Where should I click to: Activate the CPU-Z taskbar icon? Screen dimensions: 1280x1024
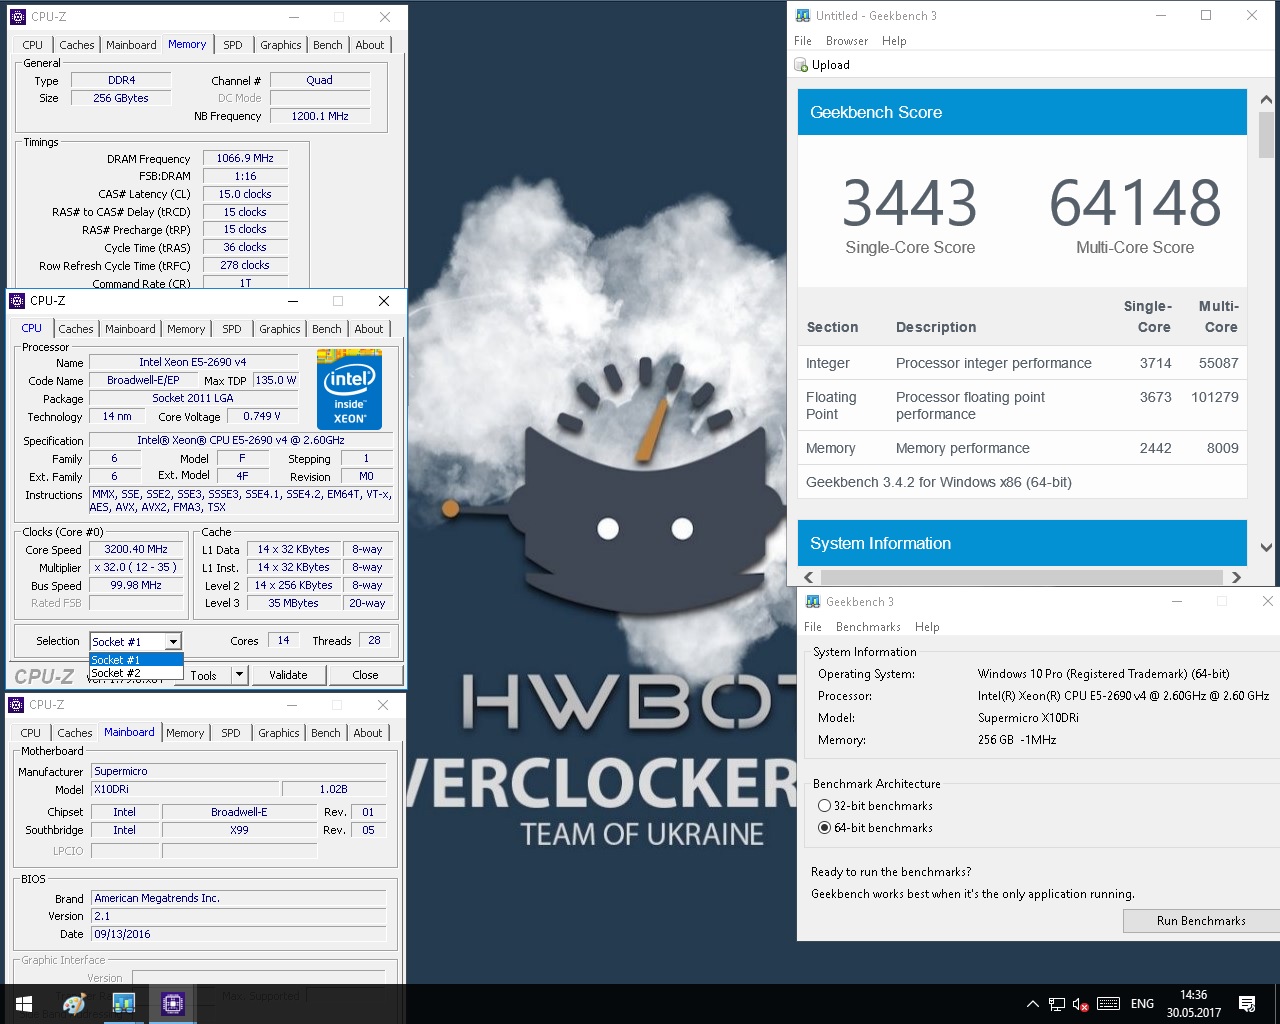coord(172,1004)
